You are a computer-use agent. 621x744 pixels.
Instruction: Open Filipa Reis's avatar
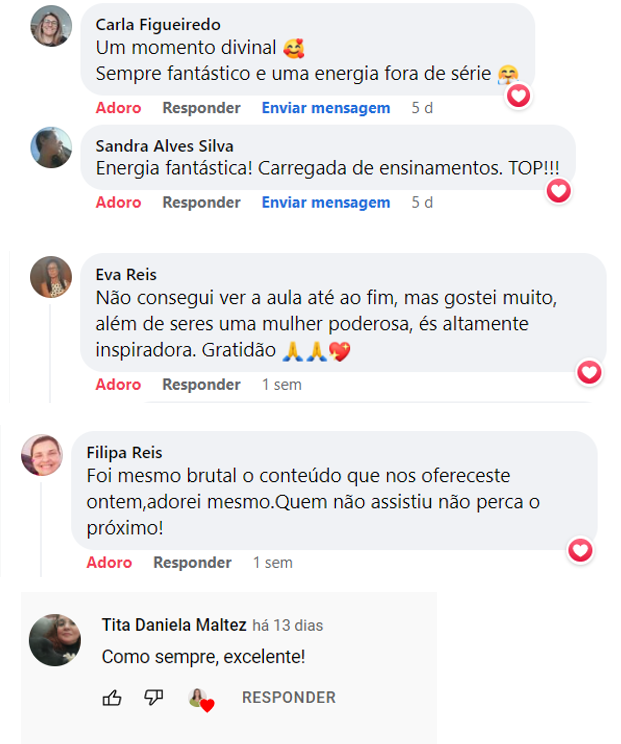(42, 455)
